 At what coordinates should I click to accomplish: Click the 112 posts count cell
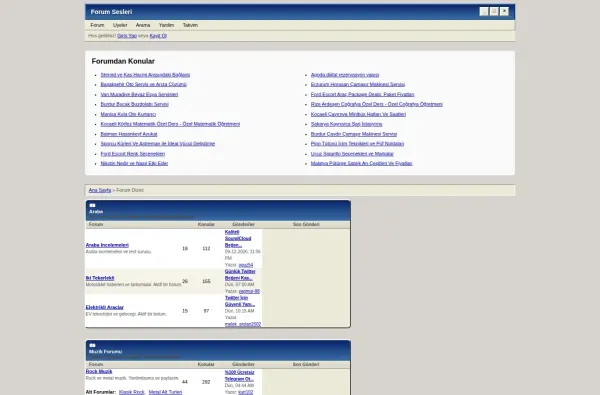pyautogui.click(x=206, y=248)
